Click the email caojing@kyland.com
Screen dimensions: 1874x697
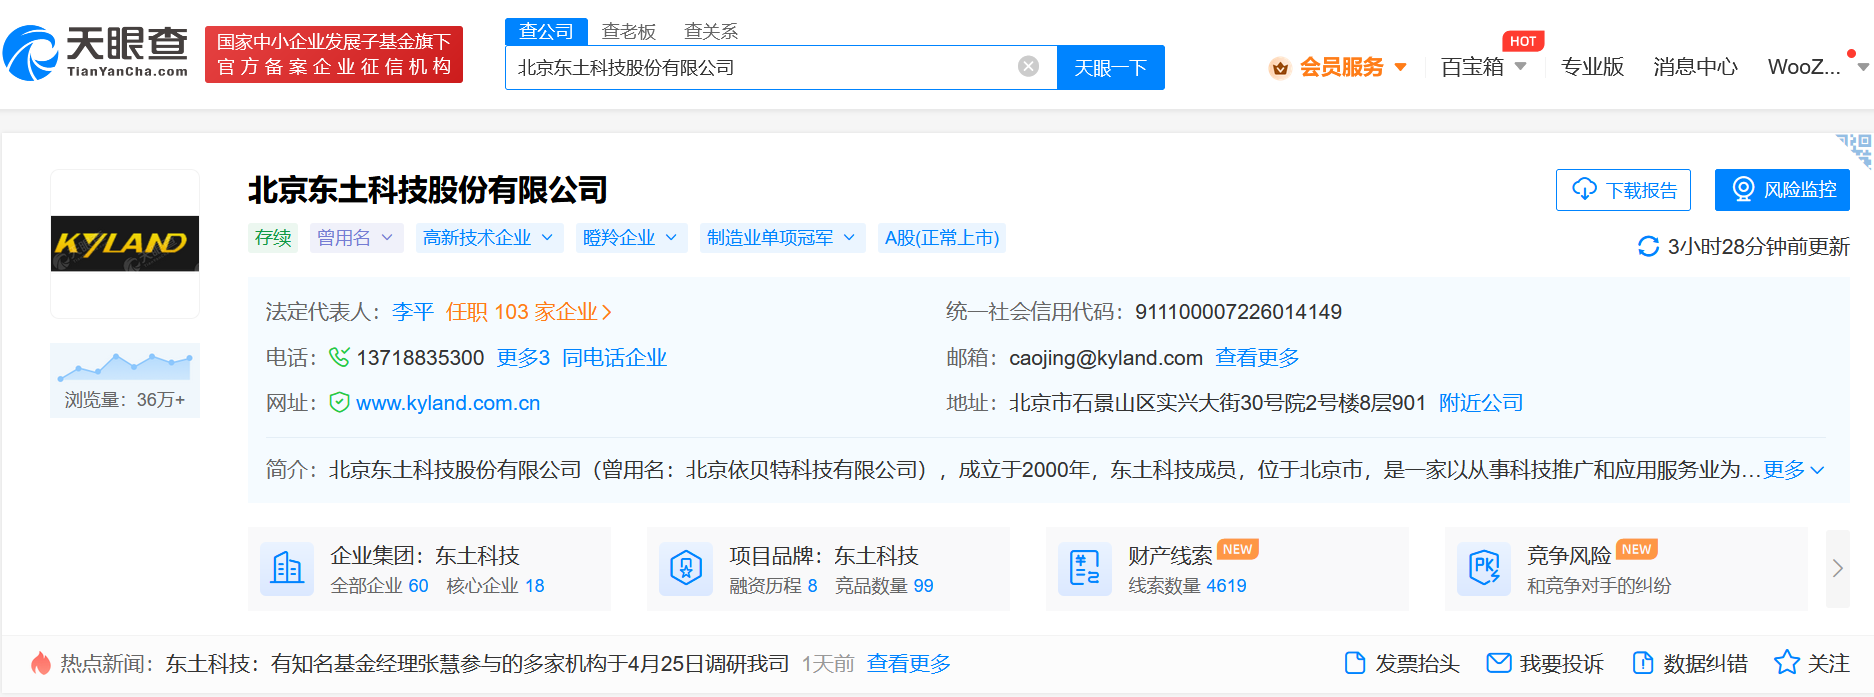(1106, 358)
